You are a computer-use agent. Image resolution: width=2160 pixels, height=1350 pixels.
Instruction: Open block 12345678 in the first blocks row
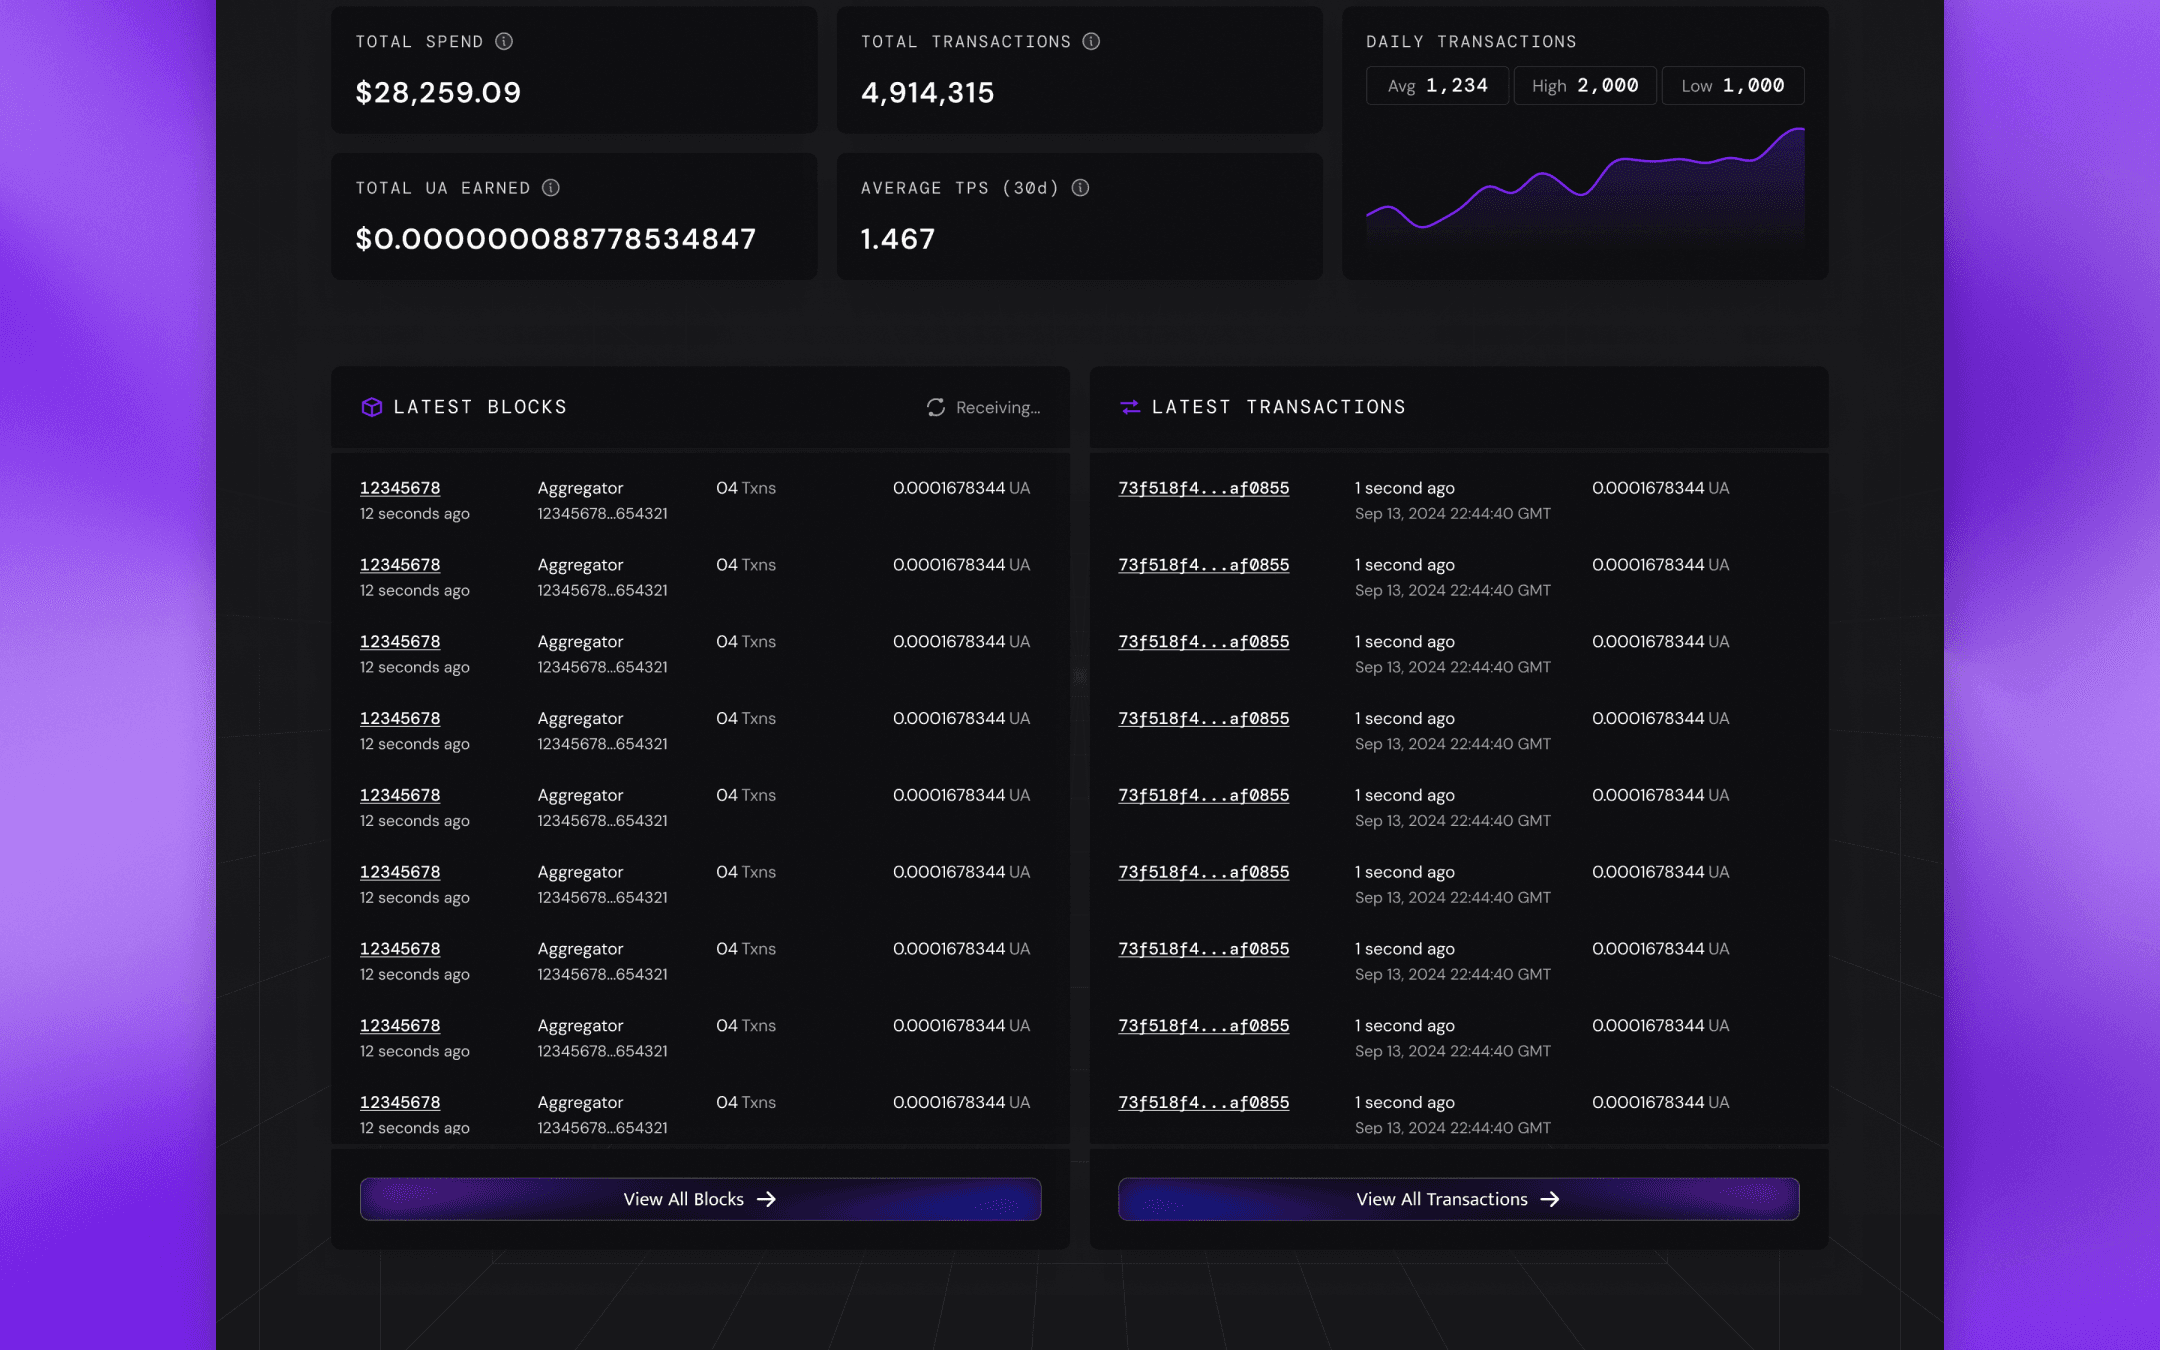point(400,488)
